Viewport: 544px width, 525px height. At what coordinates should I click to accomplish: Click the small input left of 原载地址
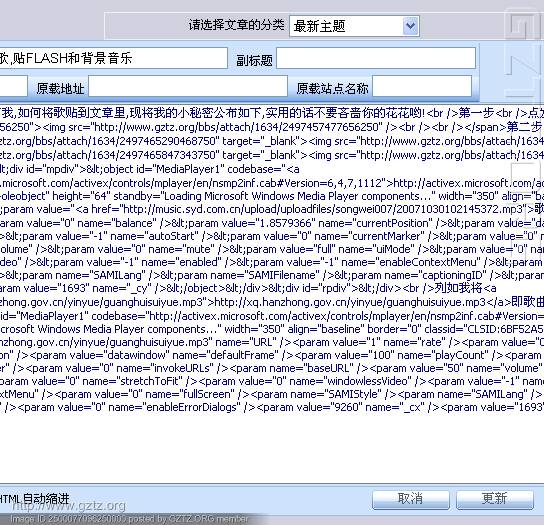[x=13, y=86]
